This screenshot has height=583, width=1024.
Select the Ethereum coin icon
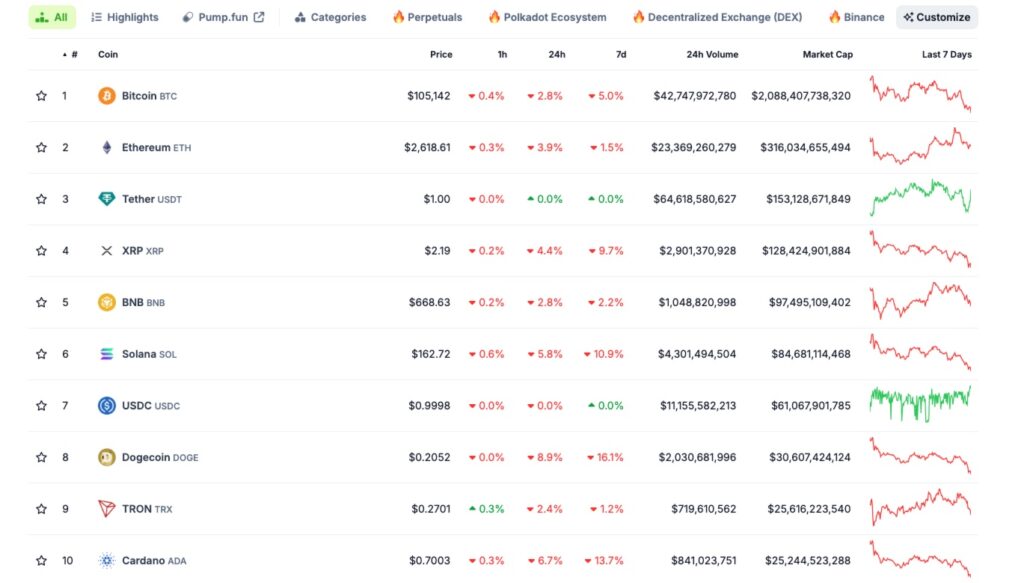[107, 147]
